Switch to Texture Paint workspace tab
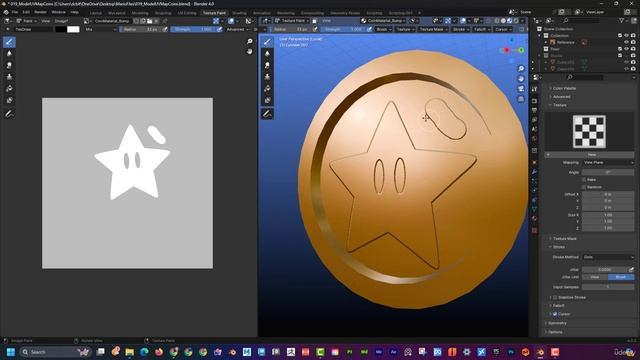This screenshot has width=640, height=360. tap(214, 13)
